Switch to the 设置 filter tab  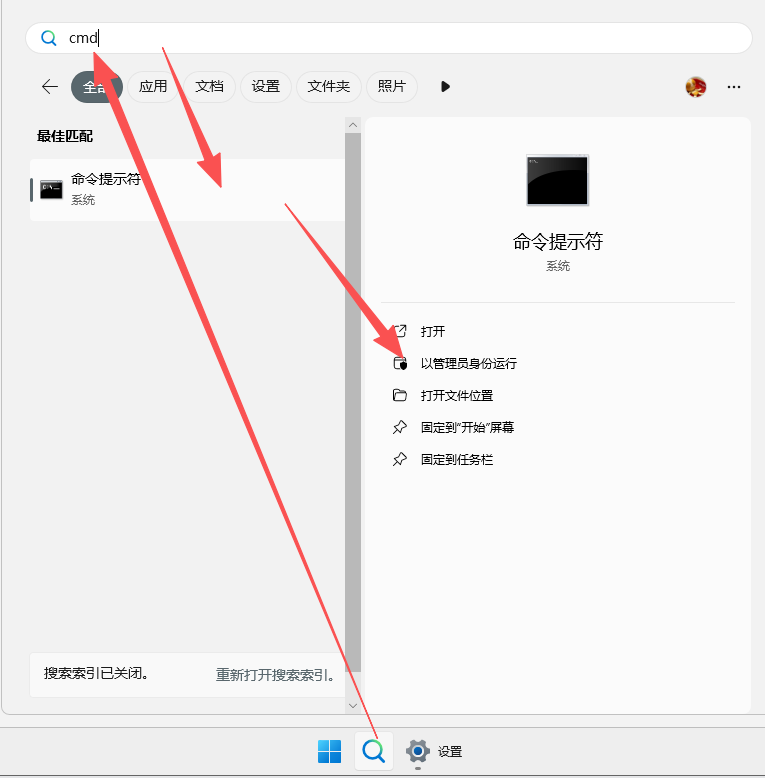tap(266, 87)
